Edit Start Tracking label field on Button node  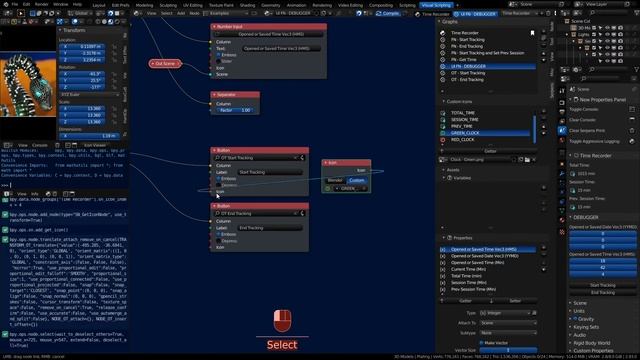point(269,172)
